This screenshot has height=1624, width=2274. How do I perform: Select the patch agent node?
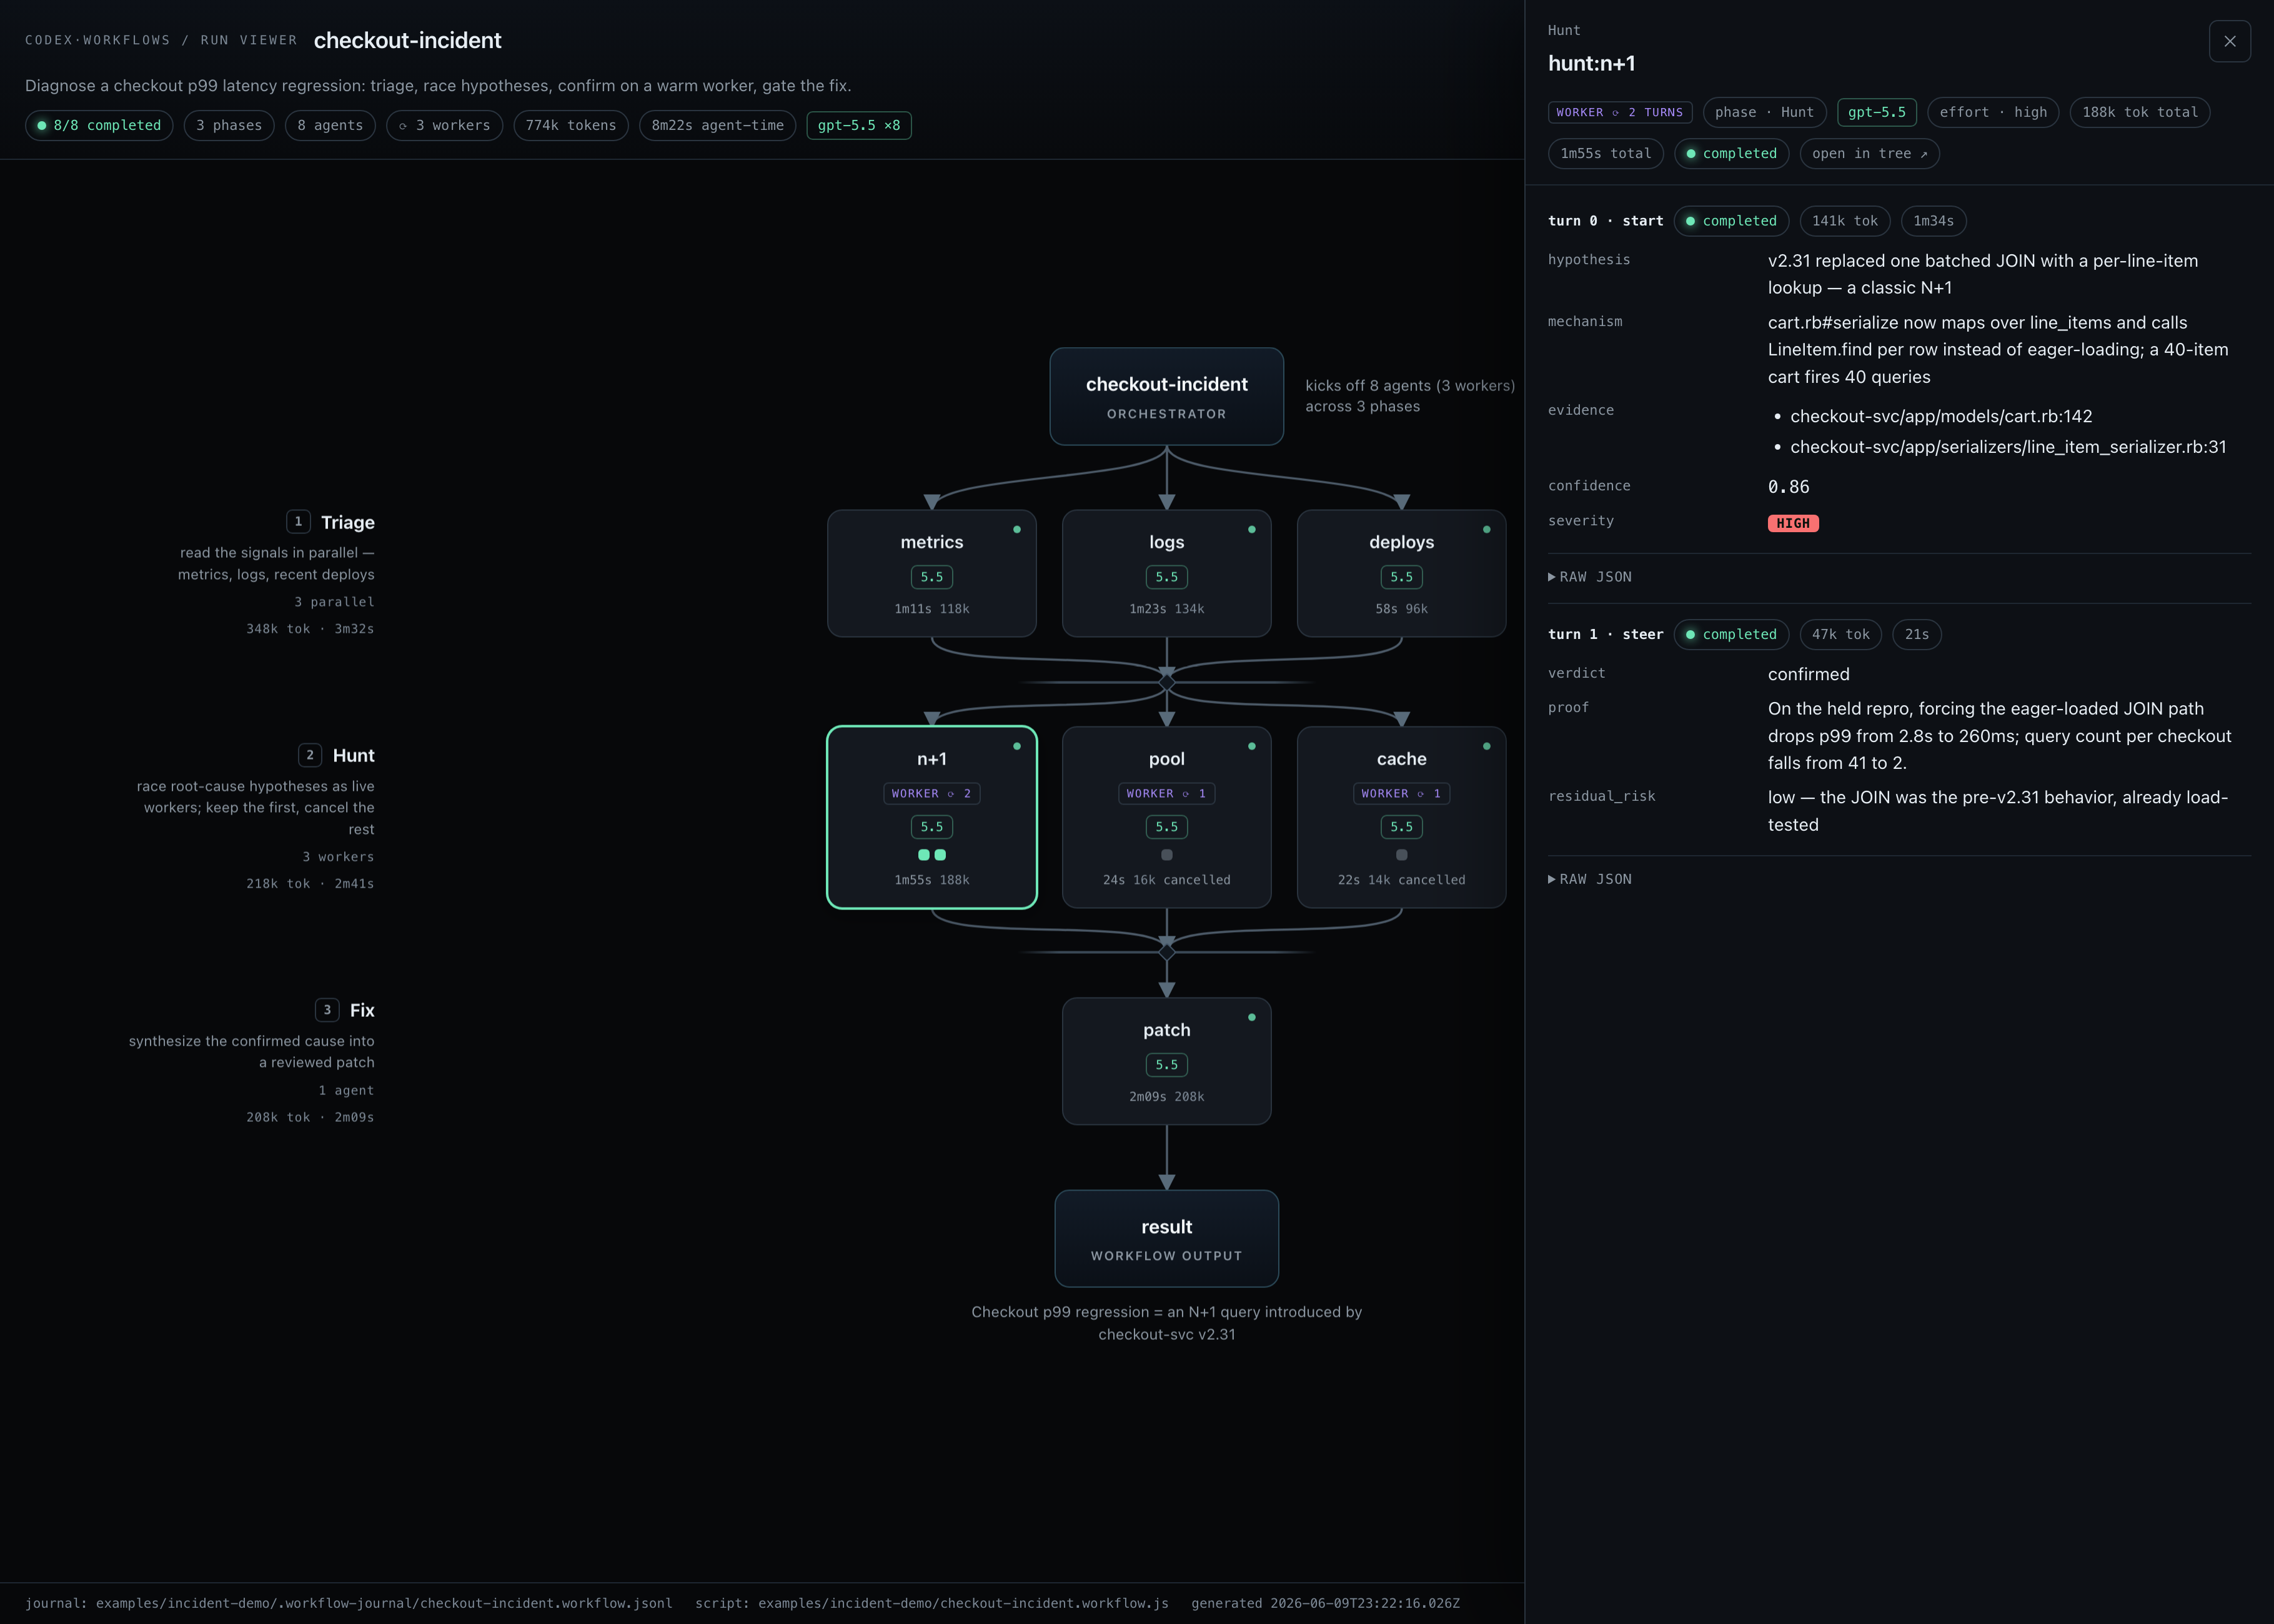1166,1061
